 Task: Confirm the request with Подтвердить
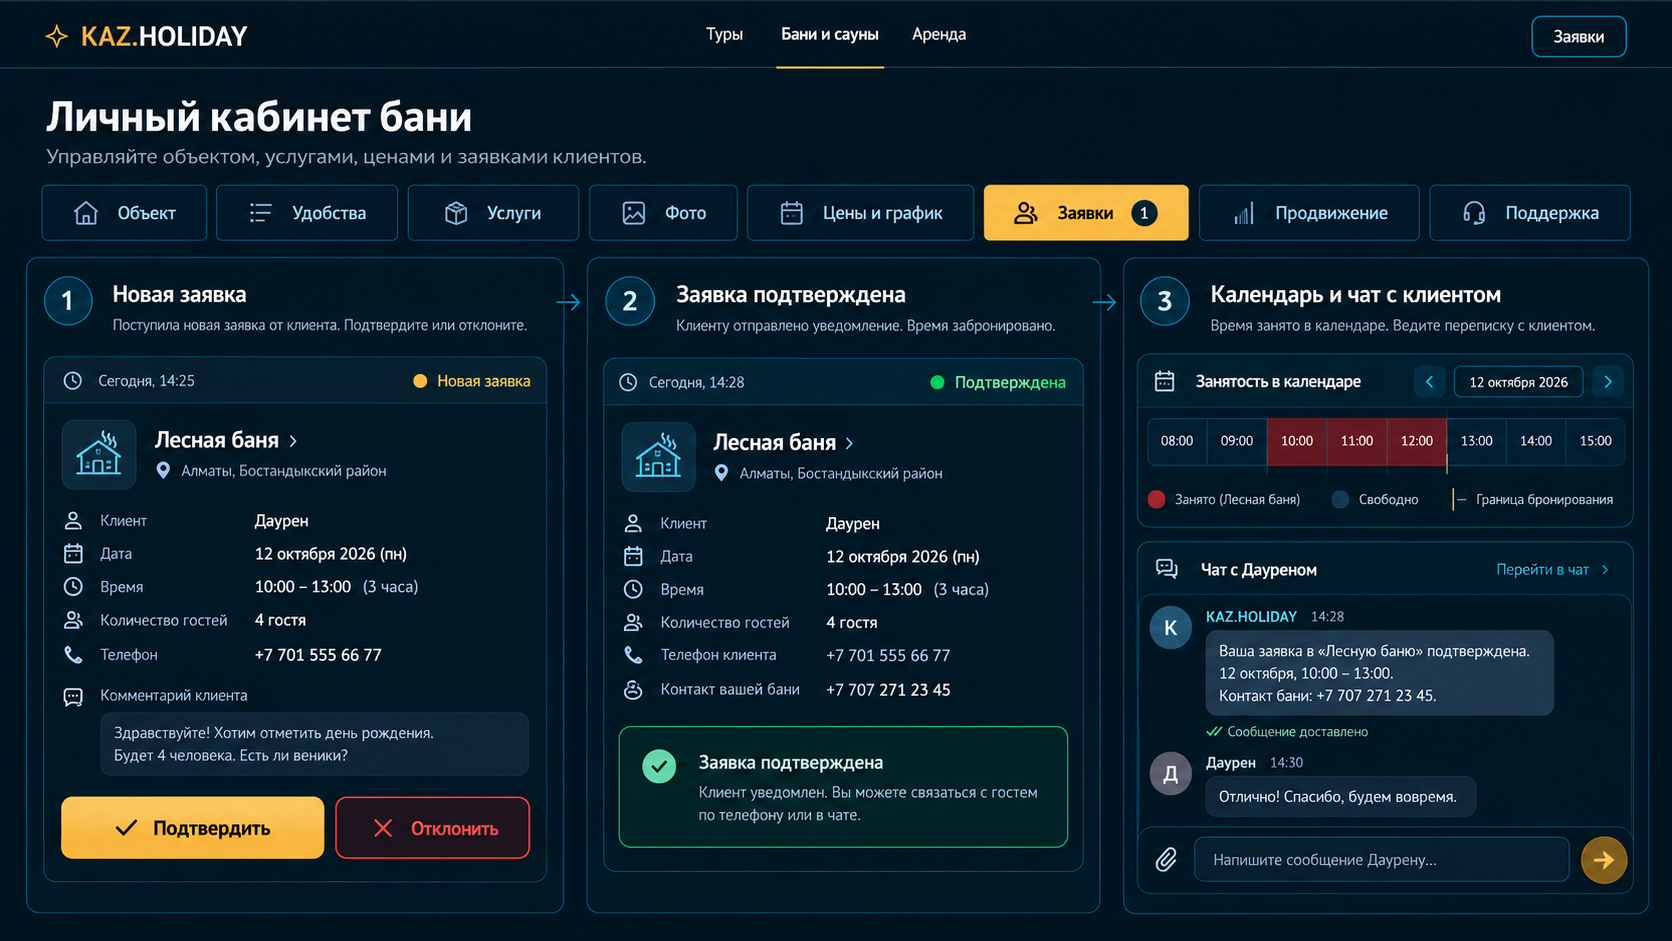(x=193, y=828)
